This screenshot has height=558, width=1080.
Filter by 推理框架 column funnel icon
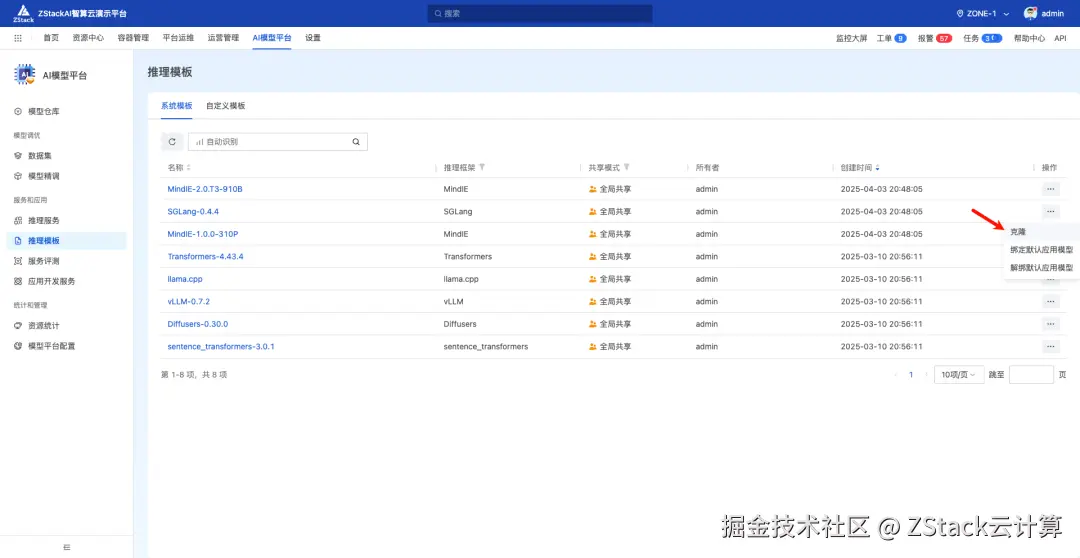[x=482, y=167]
